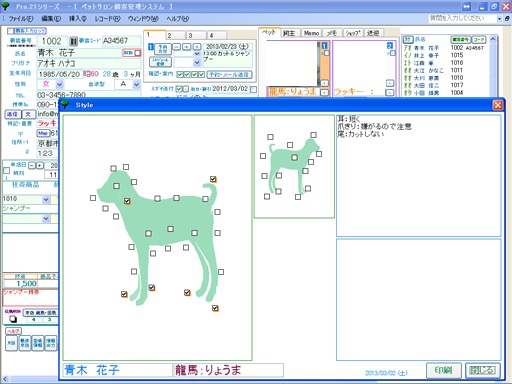Image resolution: width=512 pixels, height=384 pixels.
Task: Click the tree icon in Style title bar
Action: pos(65,105)
